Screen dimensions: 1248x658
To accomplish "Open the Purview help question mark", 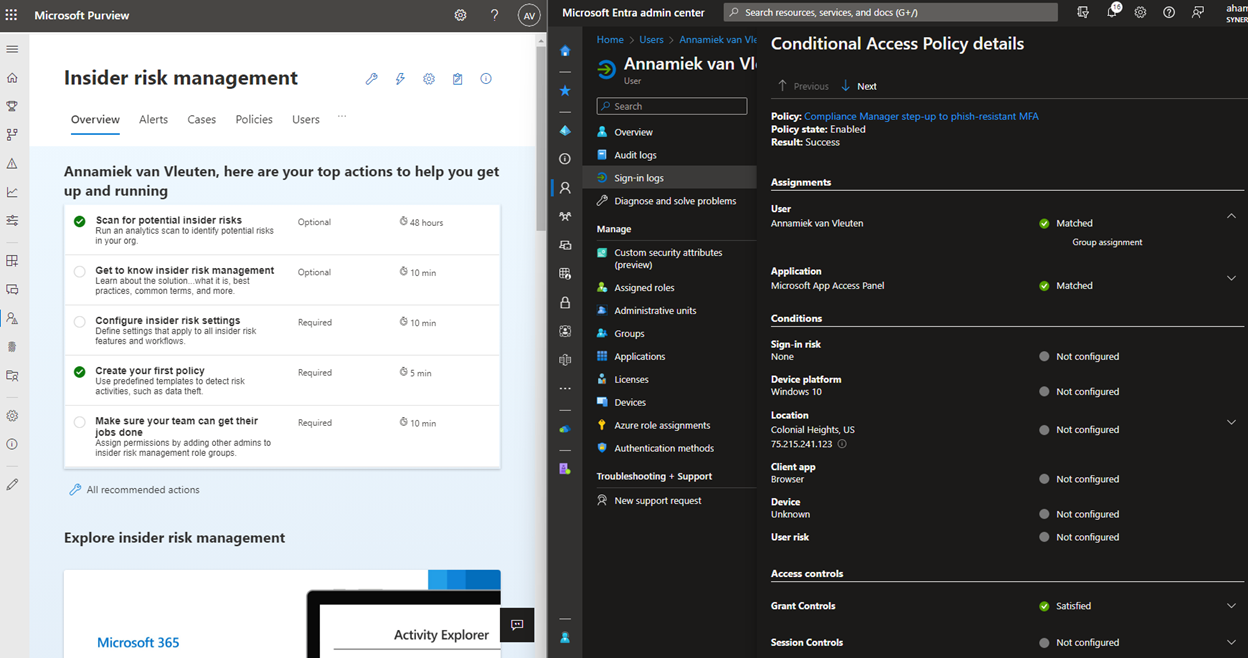I will [494, 15].
